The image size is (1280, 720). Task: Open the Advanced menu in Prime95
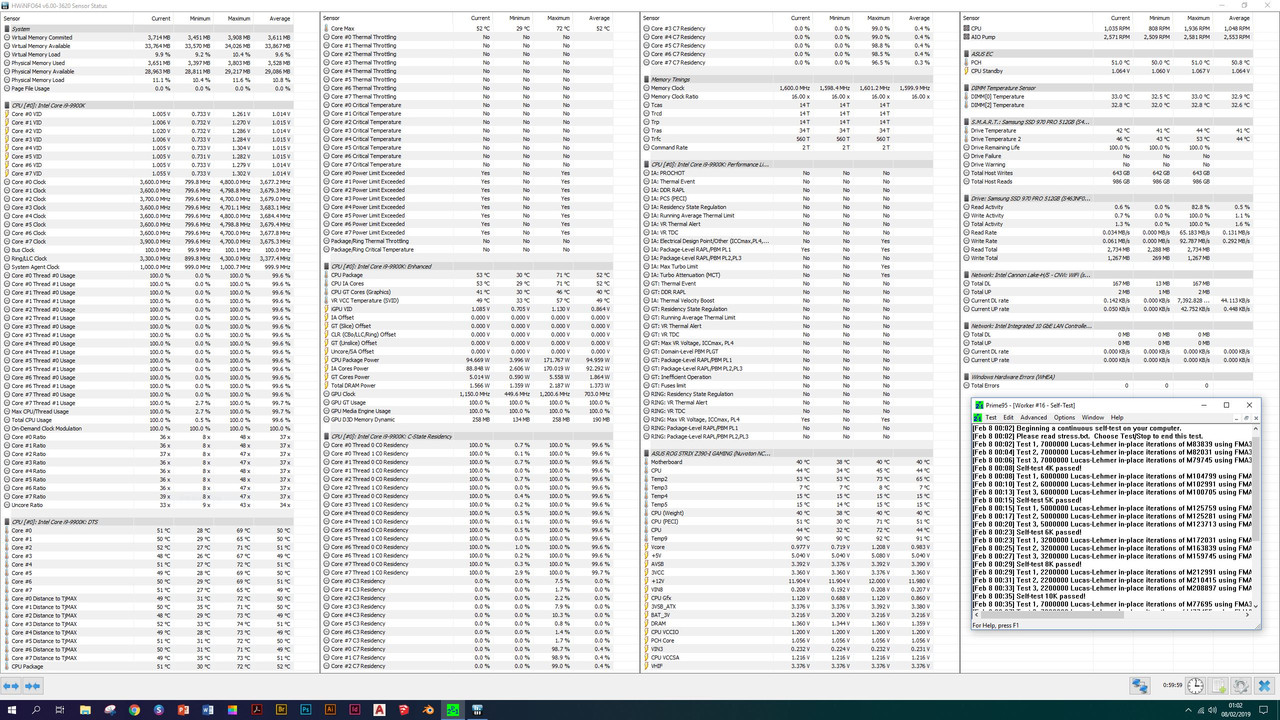[x=1033, y=417]
